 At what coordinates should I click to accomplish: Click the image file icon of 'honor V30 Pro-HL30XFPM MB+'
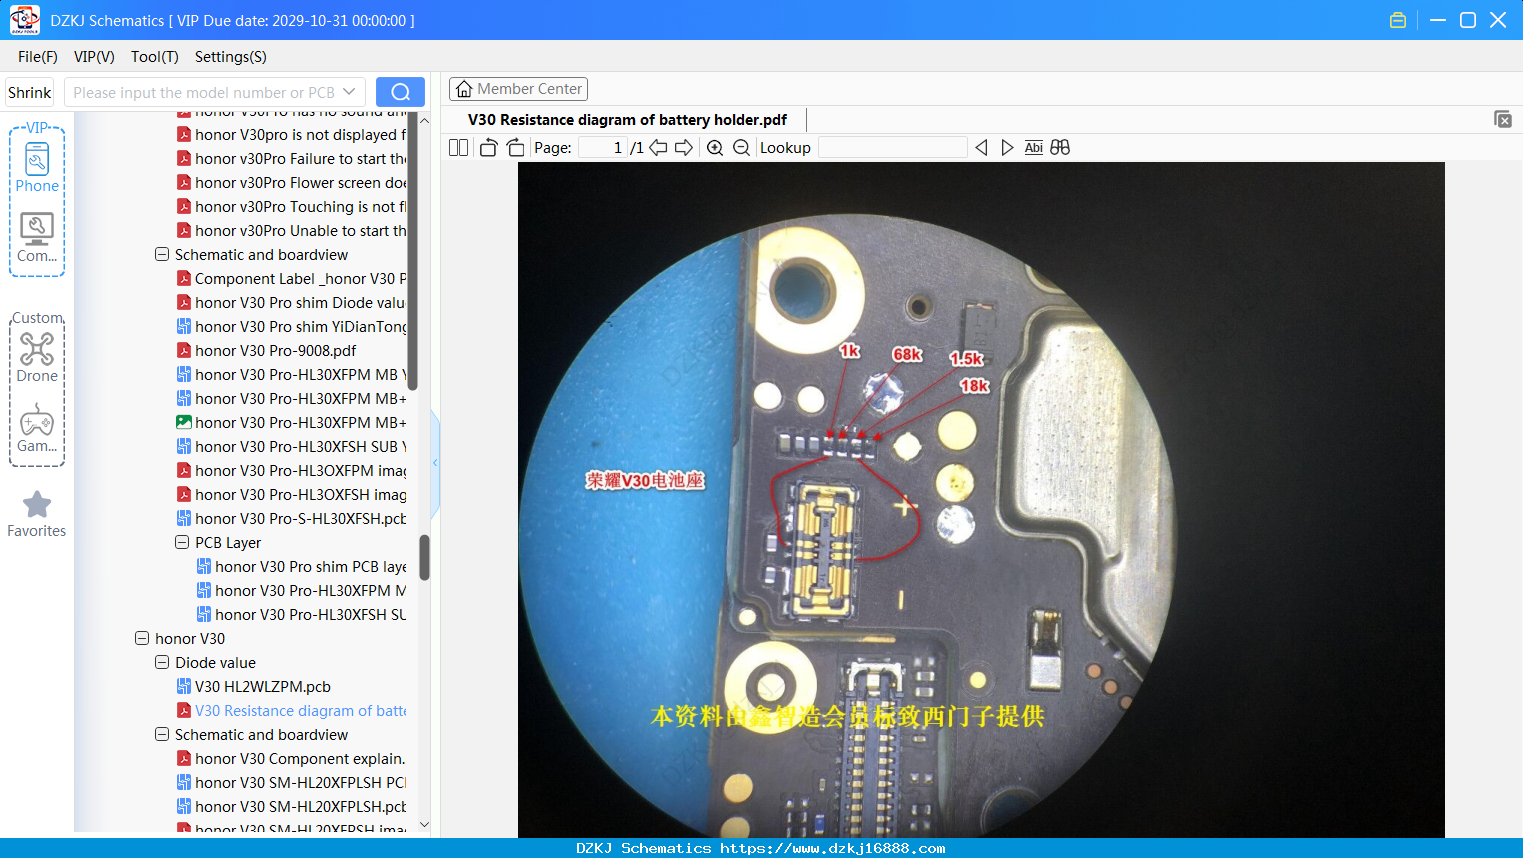point(184,423)
